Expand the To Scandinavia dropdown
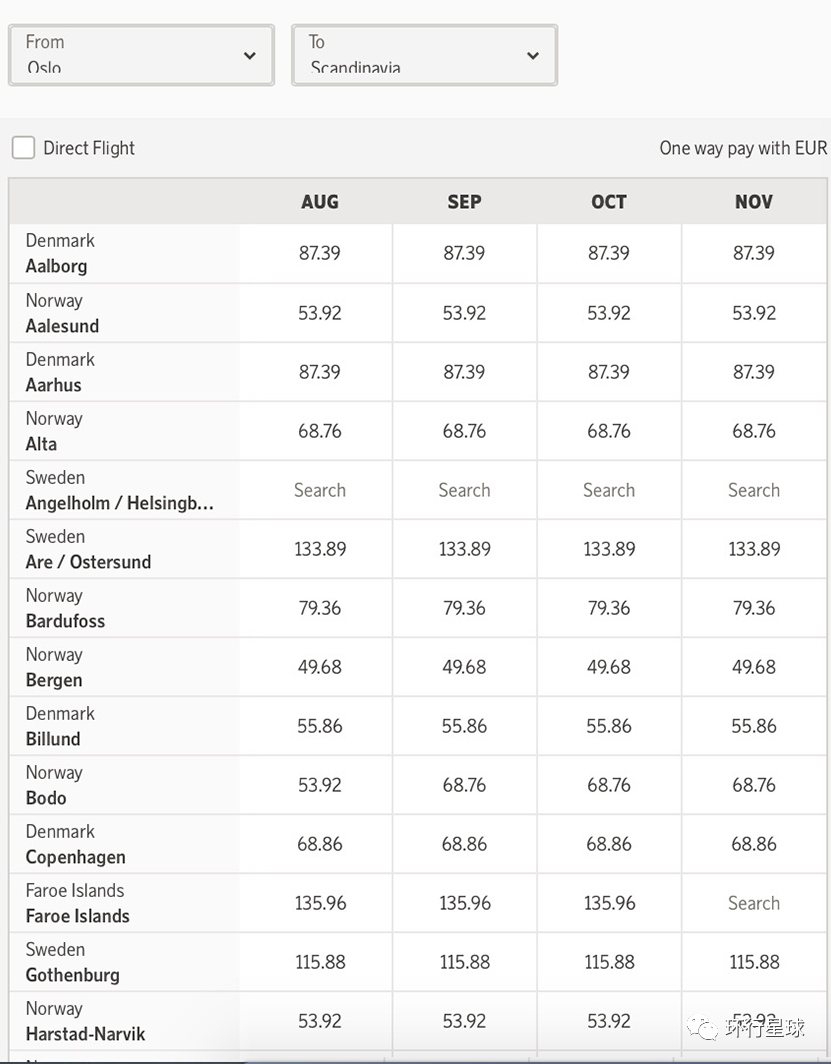 tap(424, 55)
